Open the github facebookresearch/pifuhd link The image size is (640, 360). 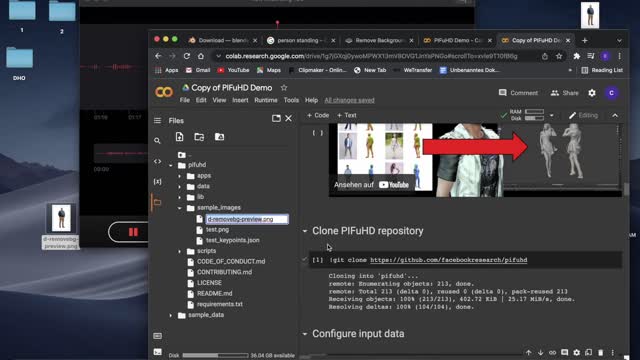point(449,260)
